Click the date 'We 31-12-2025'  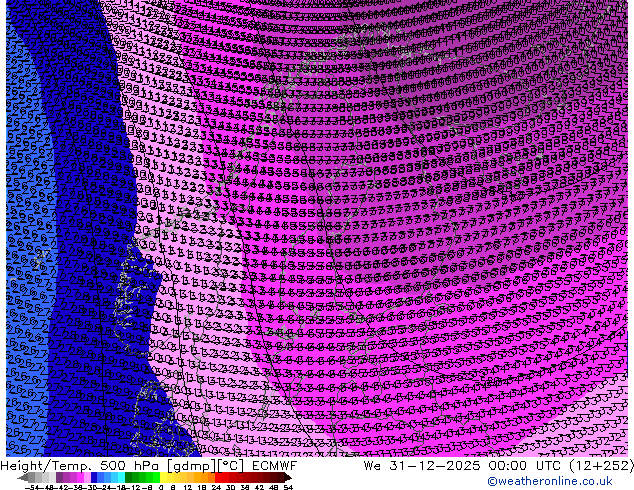[x=421, y=466]
